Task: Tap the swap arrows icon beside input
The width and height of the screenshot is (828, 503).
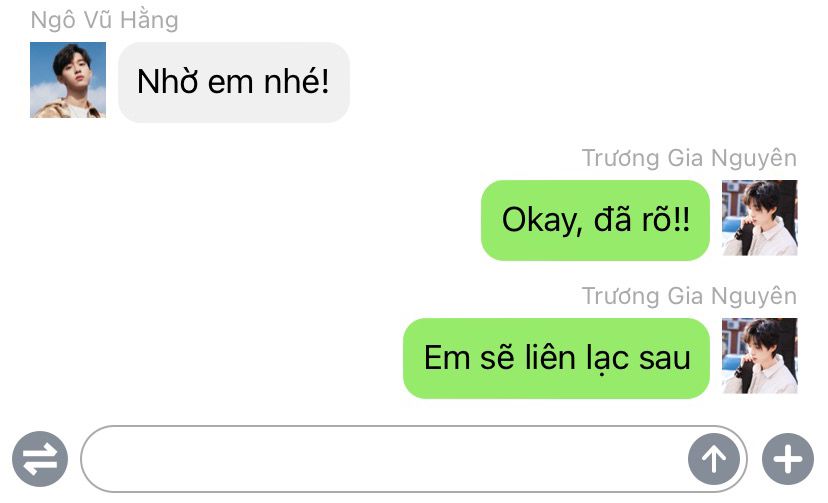Action: 40,459
